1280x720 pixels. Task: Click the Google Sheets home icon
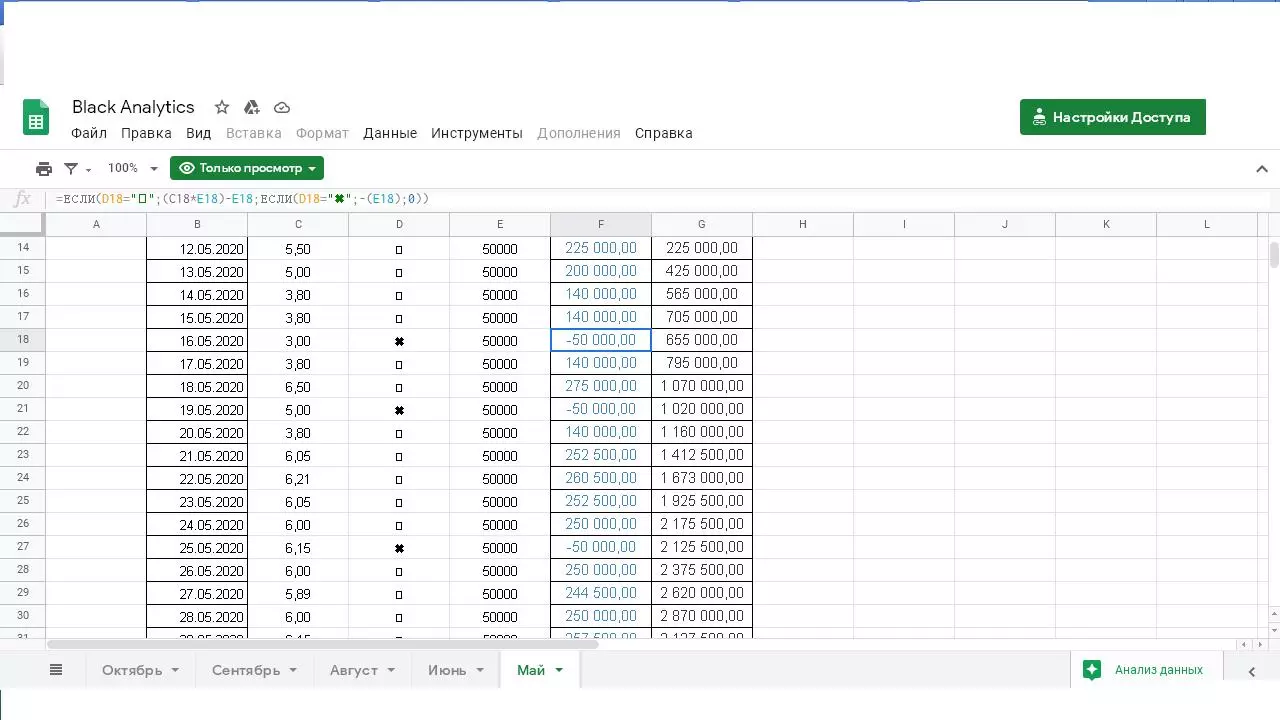(36, 118)
